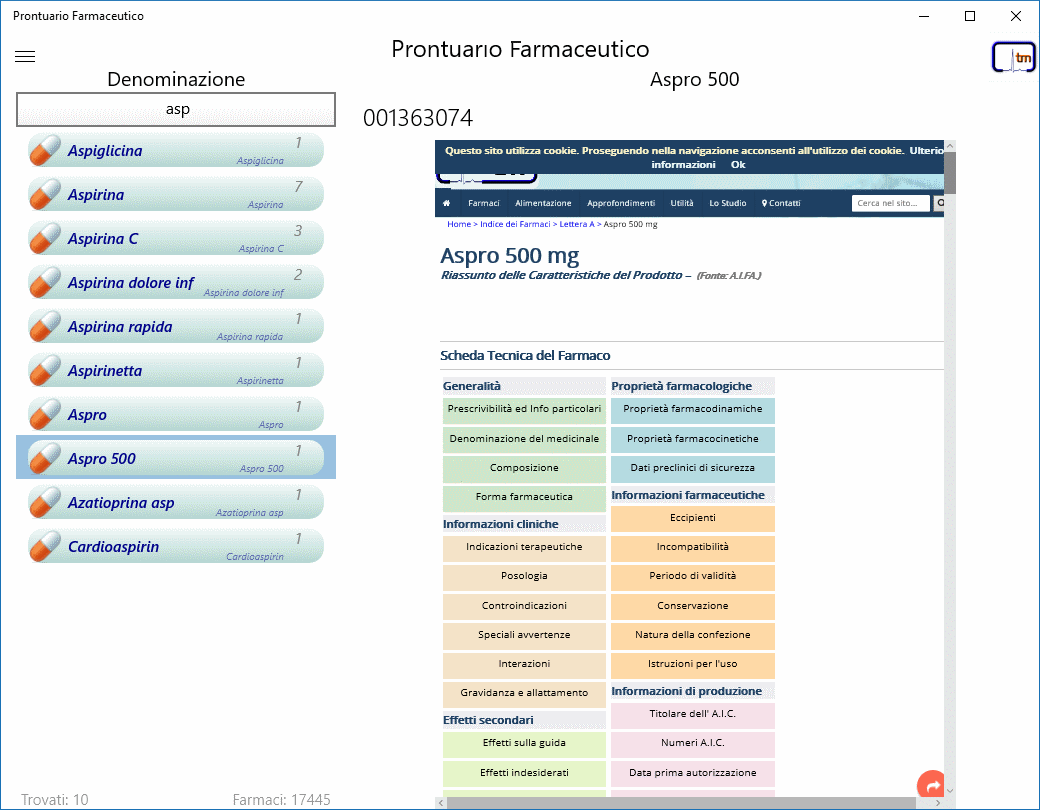Click the pill icon for Aspirina C
The image size is (1040, 810).
point(45,238)
